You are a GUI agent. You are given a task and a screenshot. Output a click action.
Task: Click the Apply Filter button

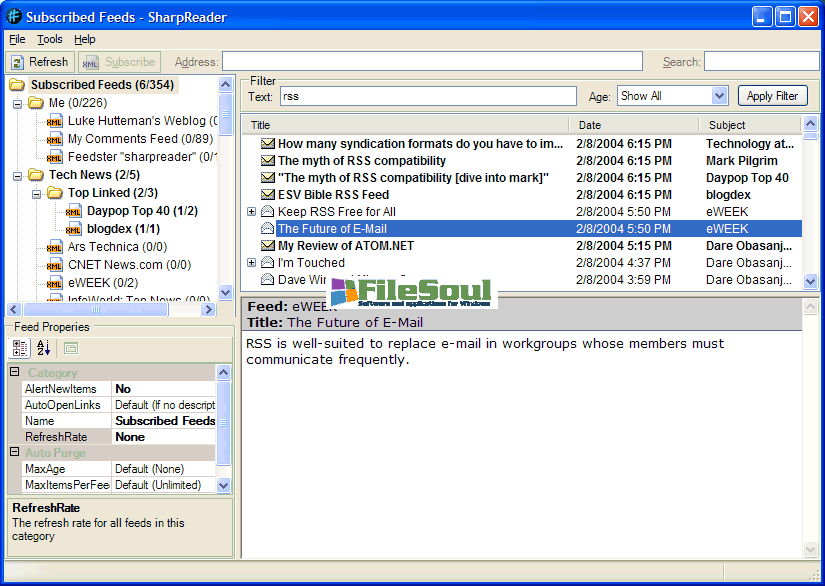[x=772, y=96]
